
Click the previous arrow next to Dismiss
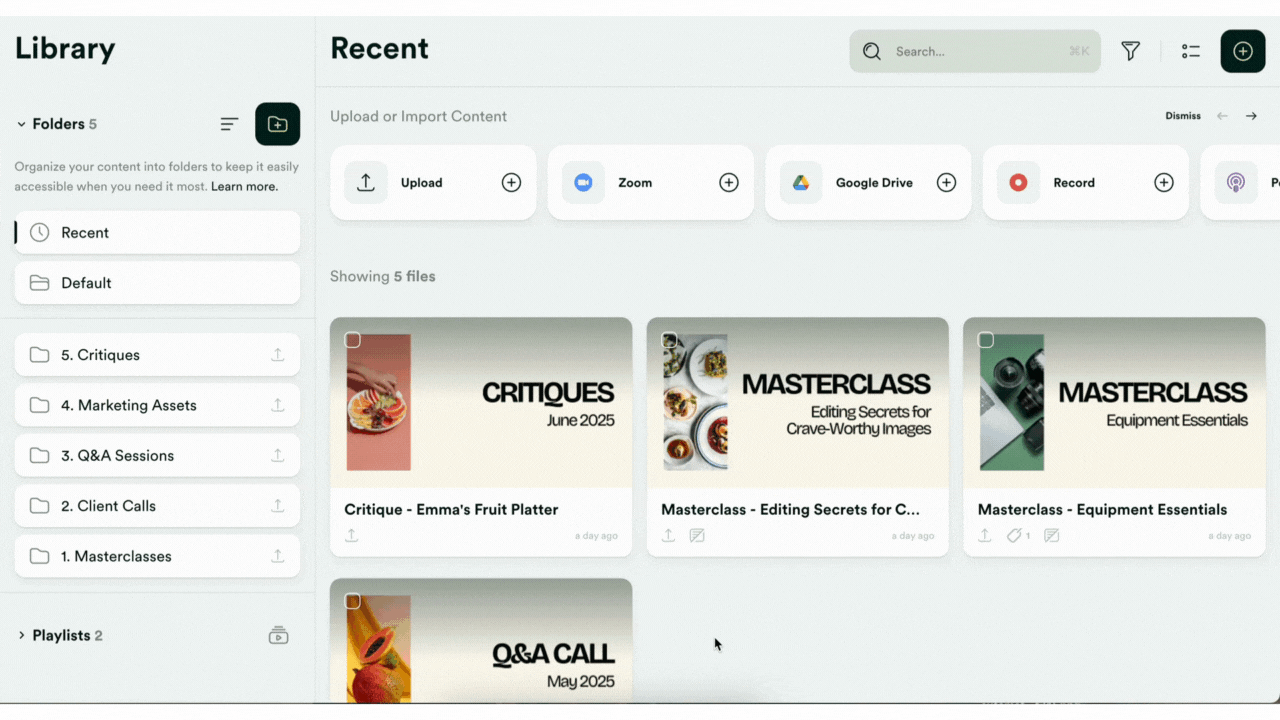[1222, 116]
